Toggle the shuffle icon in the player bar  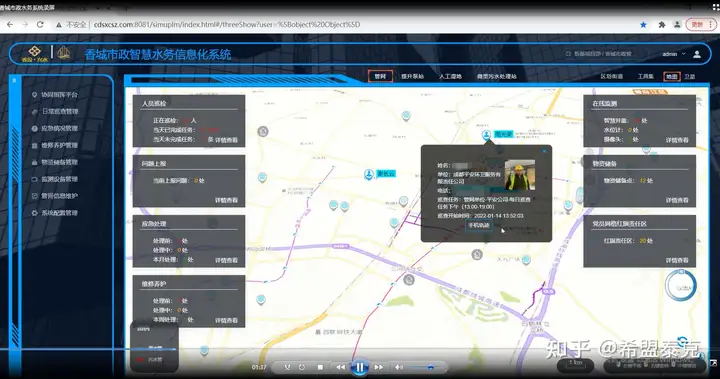point(287,367)
